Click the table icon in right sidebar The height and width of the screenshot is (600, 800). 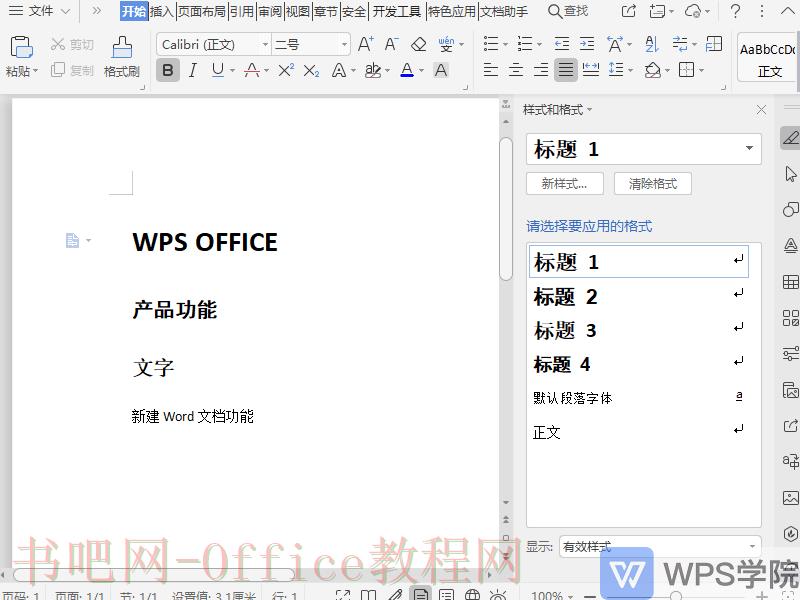point(790,282)
